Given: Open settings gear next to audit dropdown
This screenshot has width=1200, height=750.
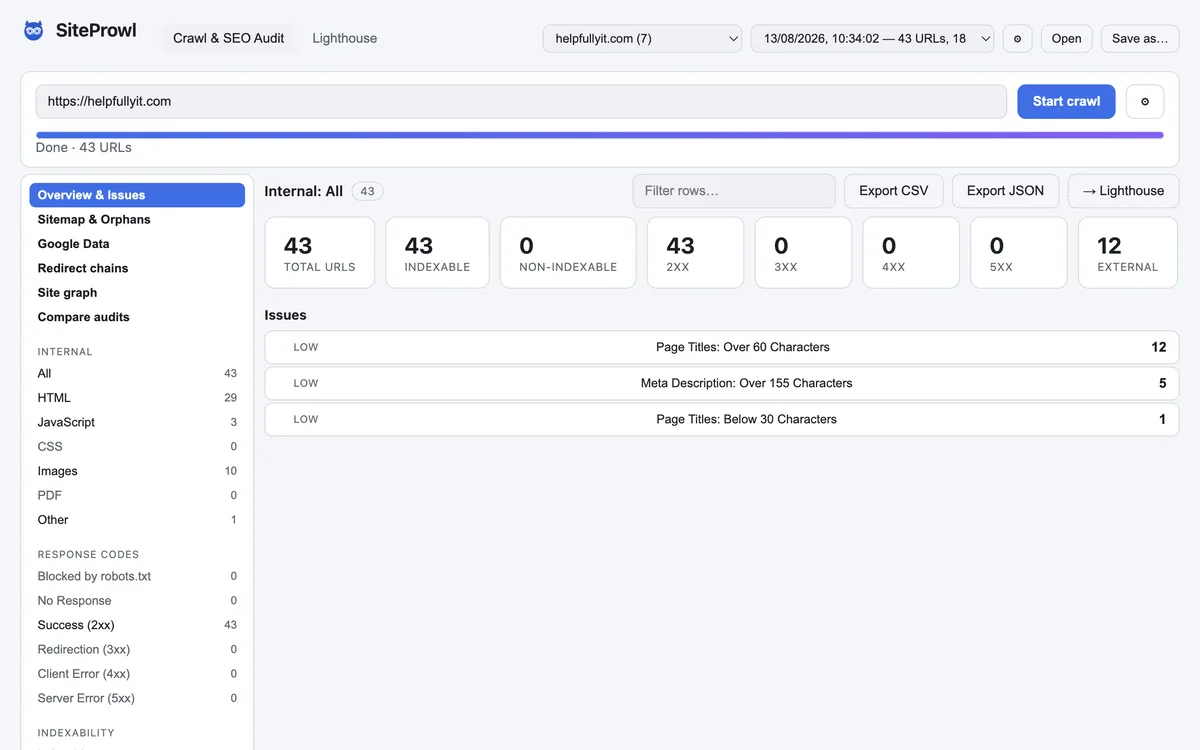Looking at the screenshot, I should coord(1017,38).
